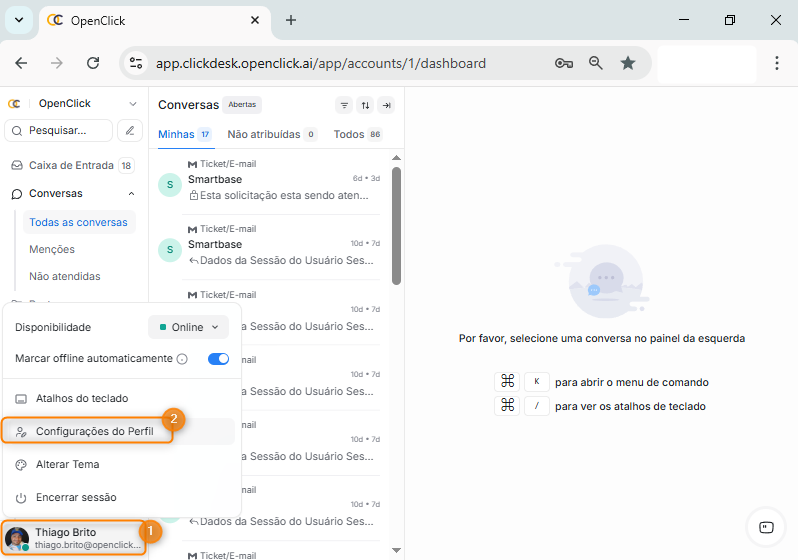798x560 pixels.
Task: Toggle Marcar offline automaticamente switch
Action: 218,359
